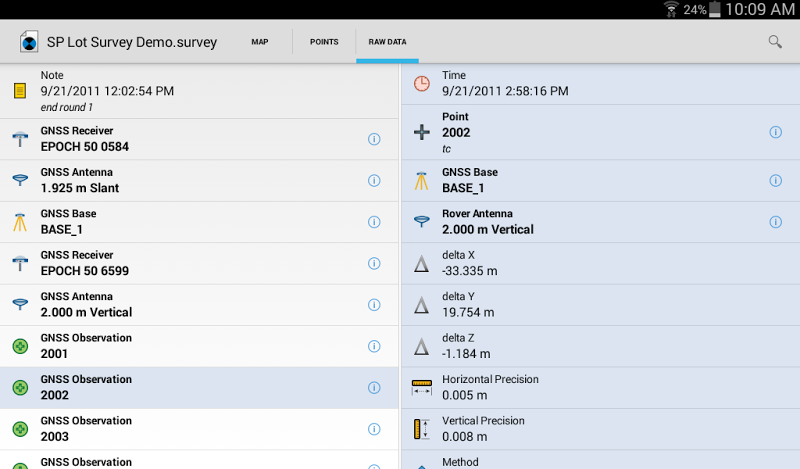800x469 pixels.
Task: Open the search magnifier icon
Action: pos(775,42)
